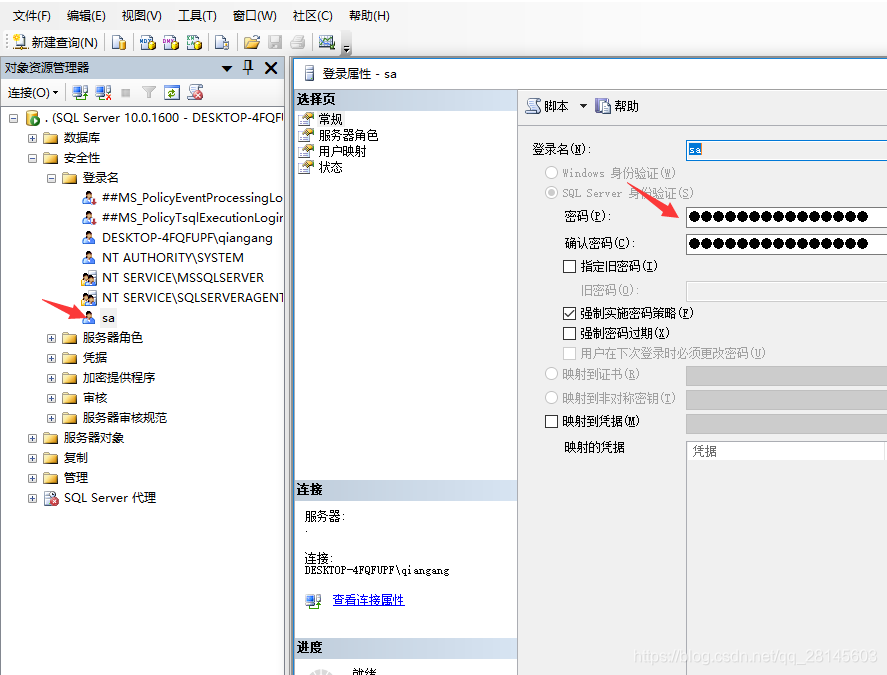Uncheck 强制实施密码策略 checkbox
The width and height of the screenshot is (887, 675).
(x=570, y=313)
